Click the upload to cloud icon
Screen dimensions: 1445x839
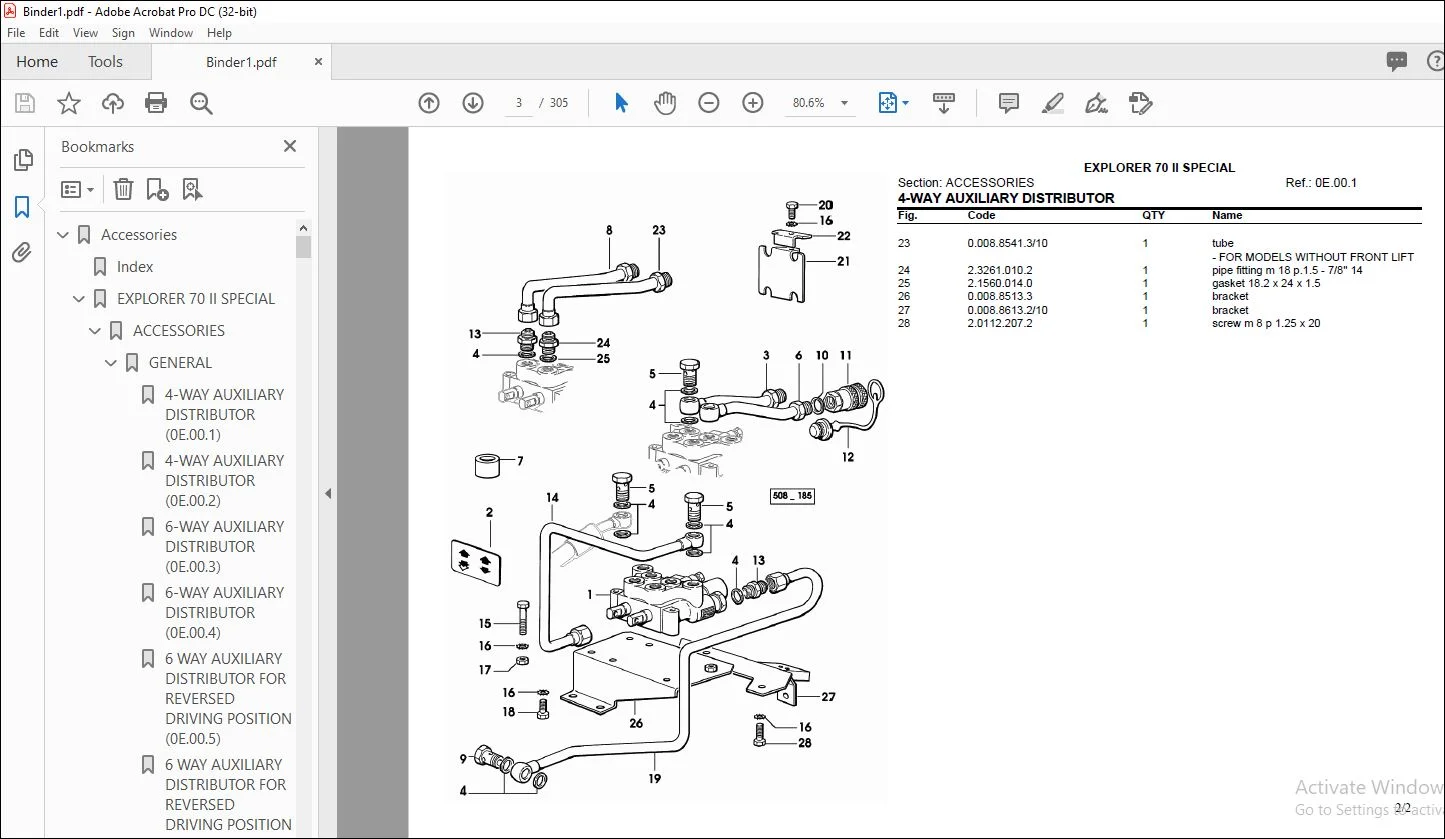(113, 103)
